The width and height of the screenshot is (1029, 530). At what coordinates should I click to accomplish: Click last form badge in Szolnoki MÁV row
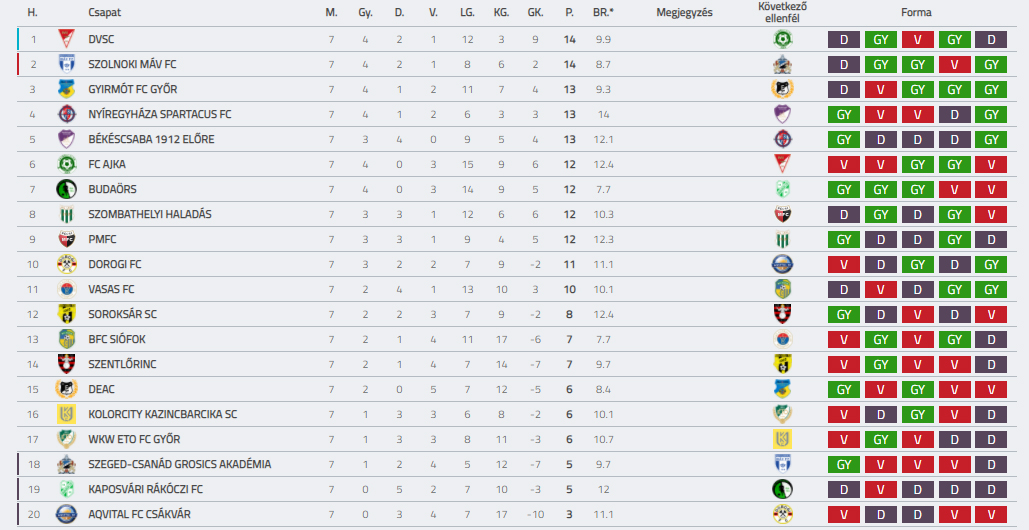tap(991, 64)
